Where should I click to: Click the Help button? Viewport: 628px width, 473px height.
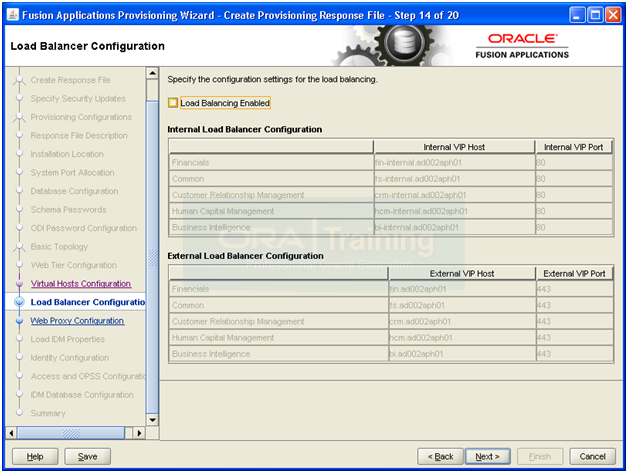tap(35, 456)
